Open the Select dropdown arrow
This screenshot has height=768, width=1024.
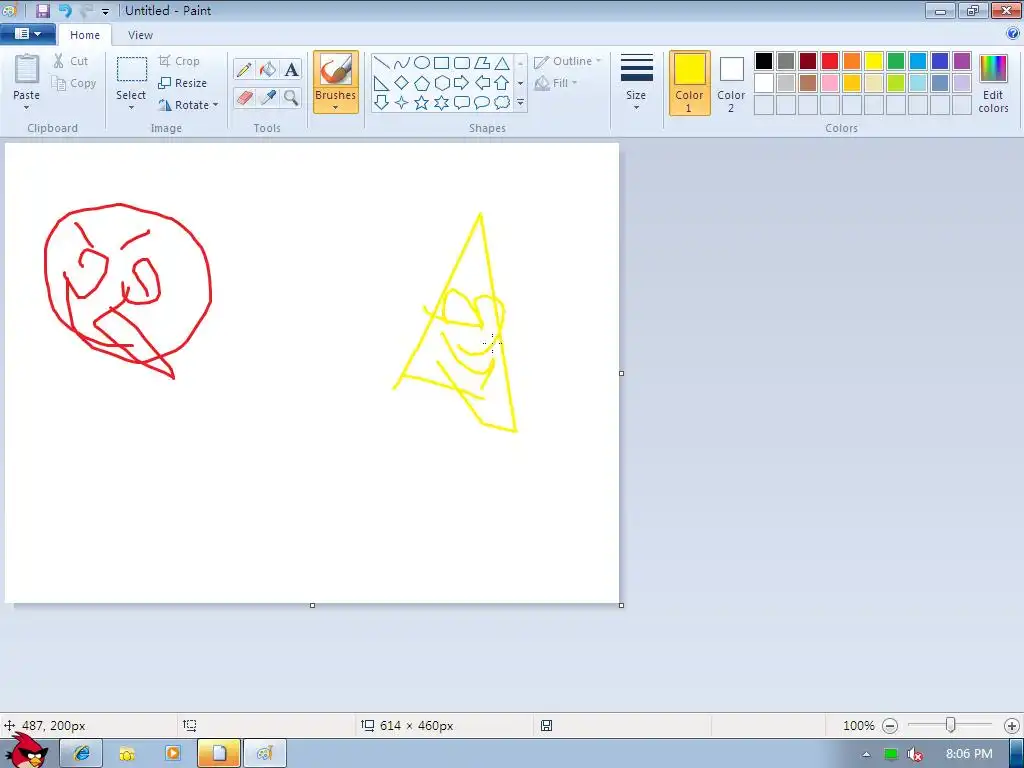131,108
